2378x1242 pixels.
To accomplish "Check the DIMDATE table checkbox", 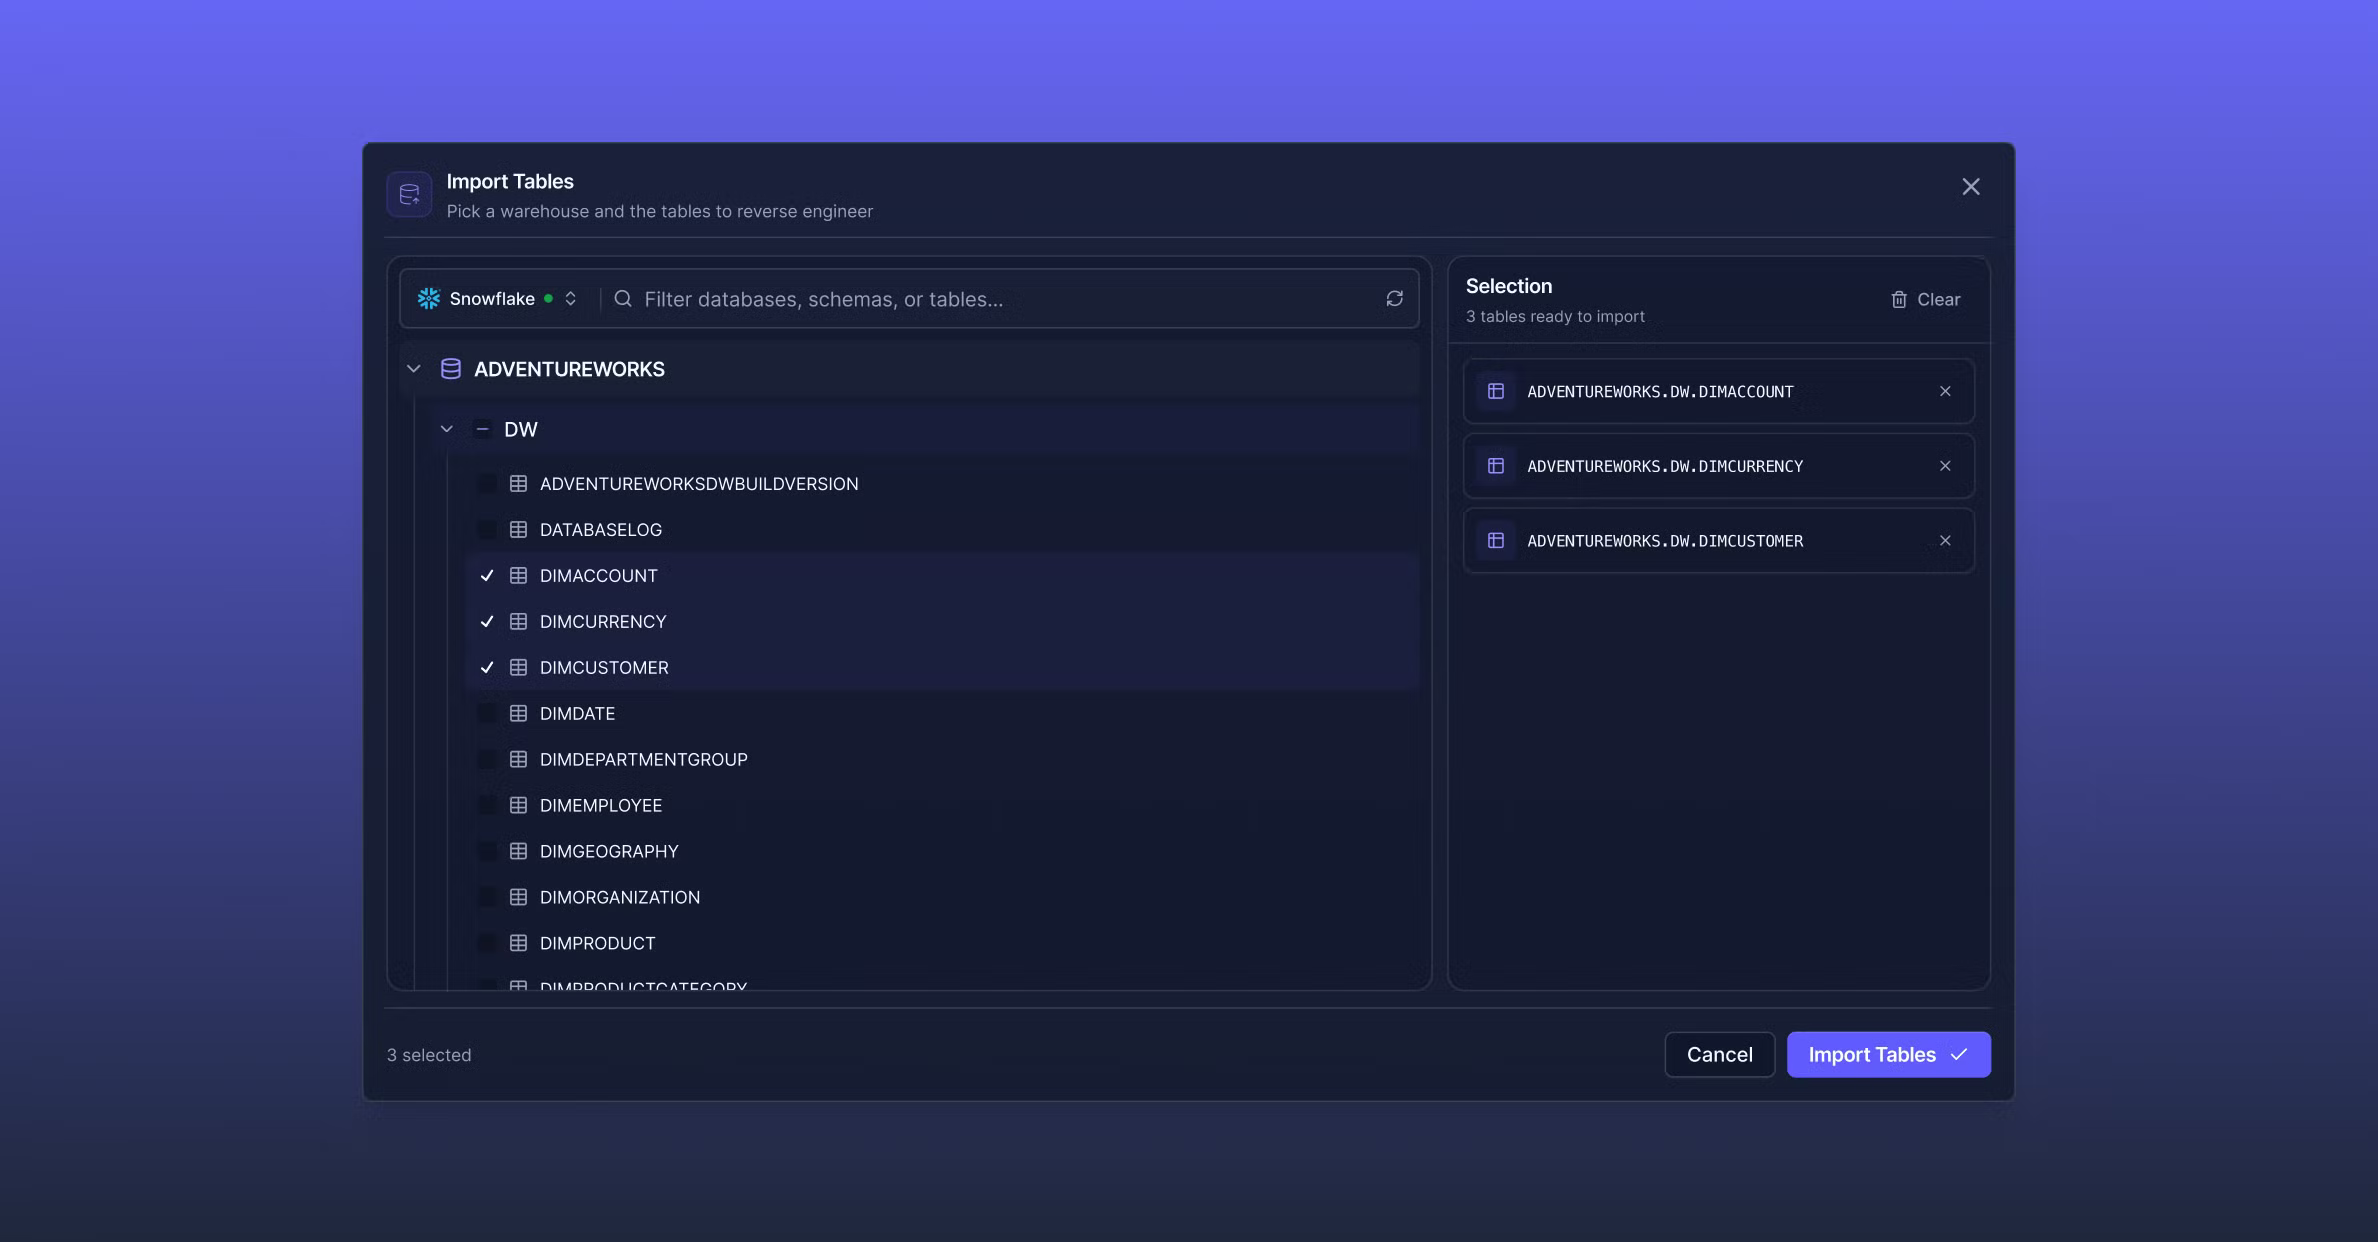I will 487,714.
